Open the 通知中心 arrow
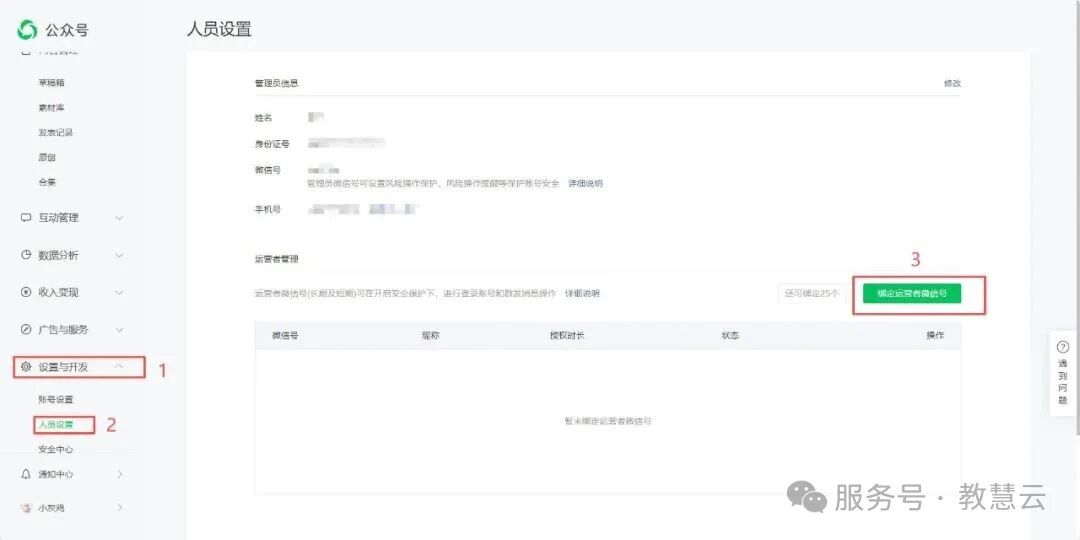This screenshot has width=1080, height=540. pos(120,474)
